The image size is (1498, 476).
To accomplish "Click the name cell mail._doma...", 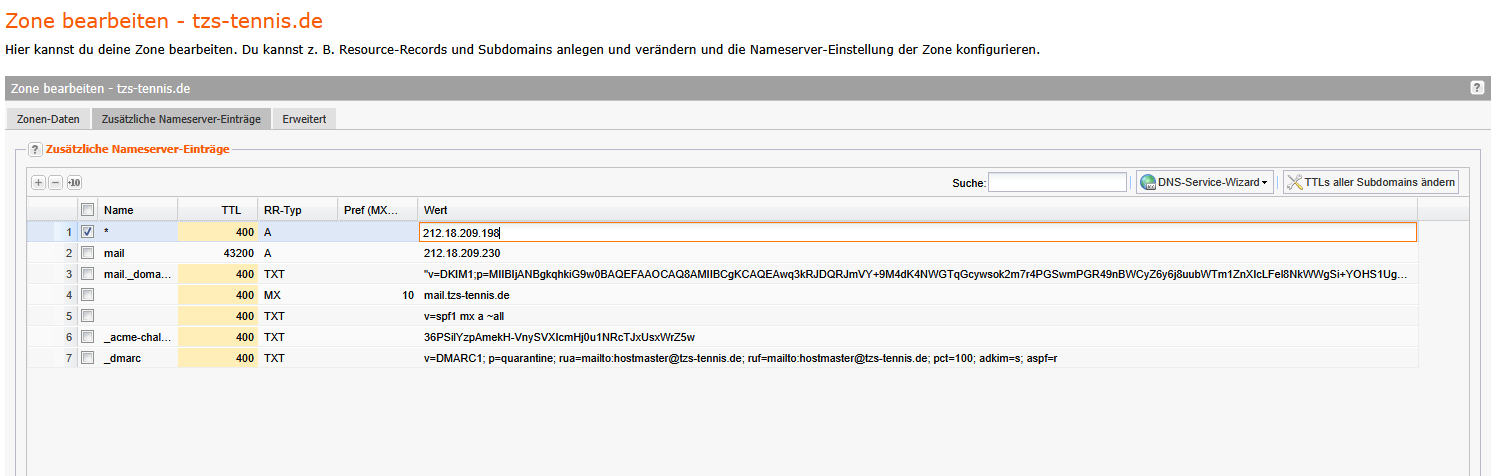I will [138, 274].
